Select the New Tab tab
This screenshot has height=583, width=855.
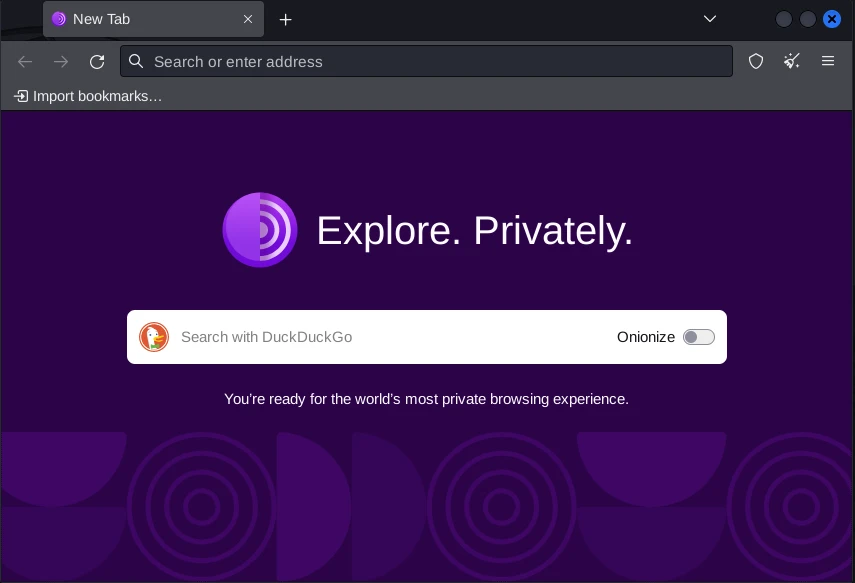pos(140,19)
